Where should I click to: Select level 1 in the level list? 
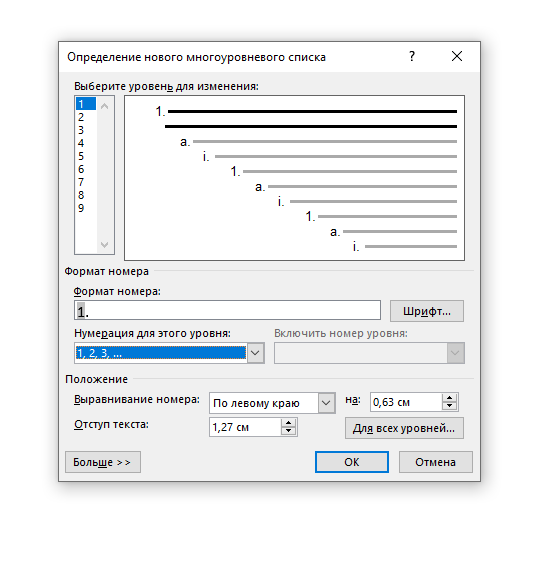(x=86, y=104)
